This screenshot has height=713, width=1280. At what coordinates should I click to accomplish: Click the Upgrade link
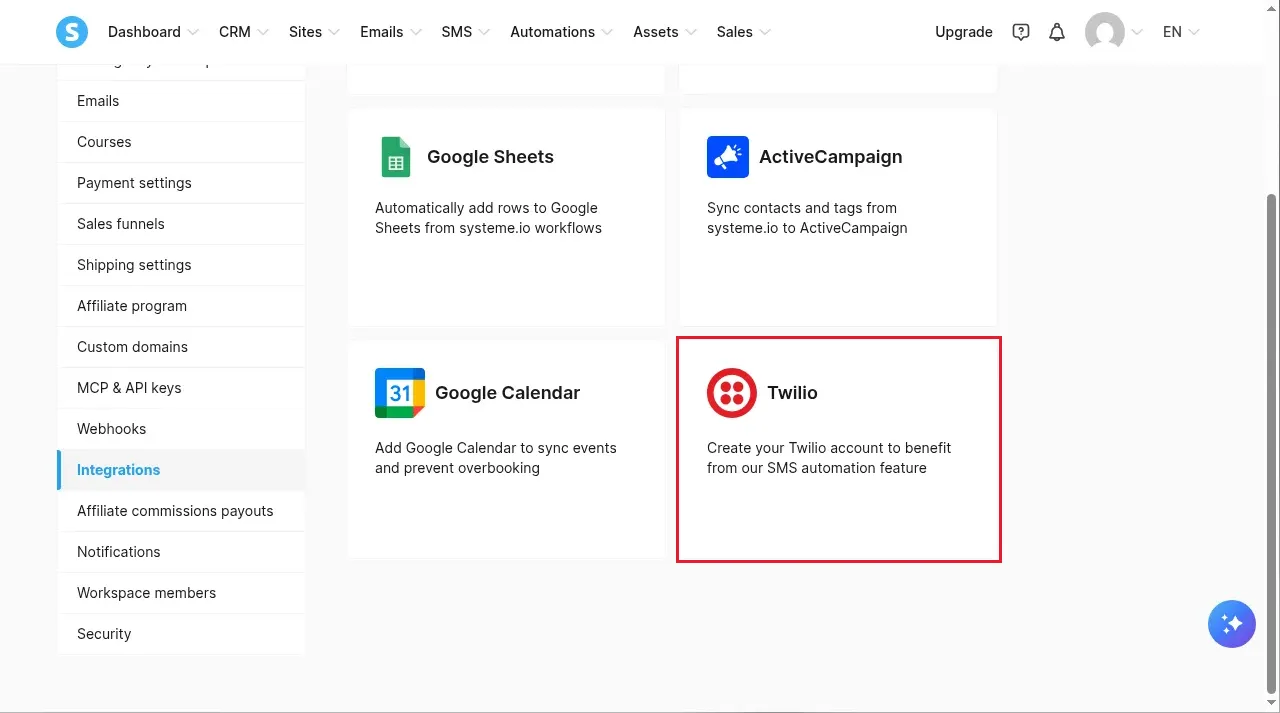point(964,32)
